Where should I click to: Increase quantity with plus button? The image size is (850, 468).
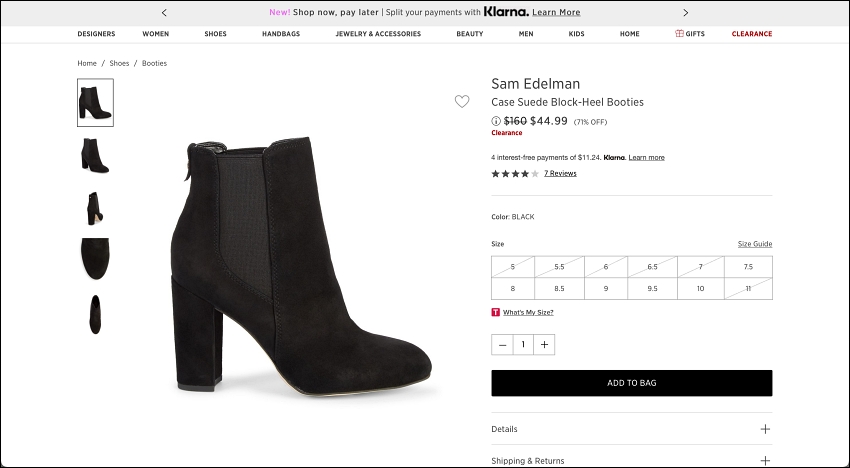tap(544, 344)
